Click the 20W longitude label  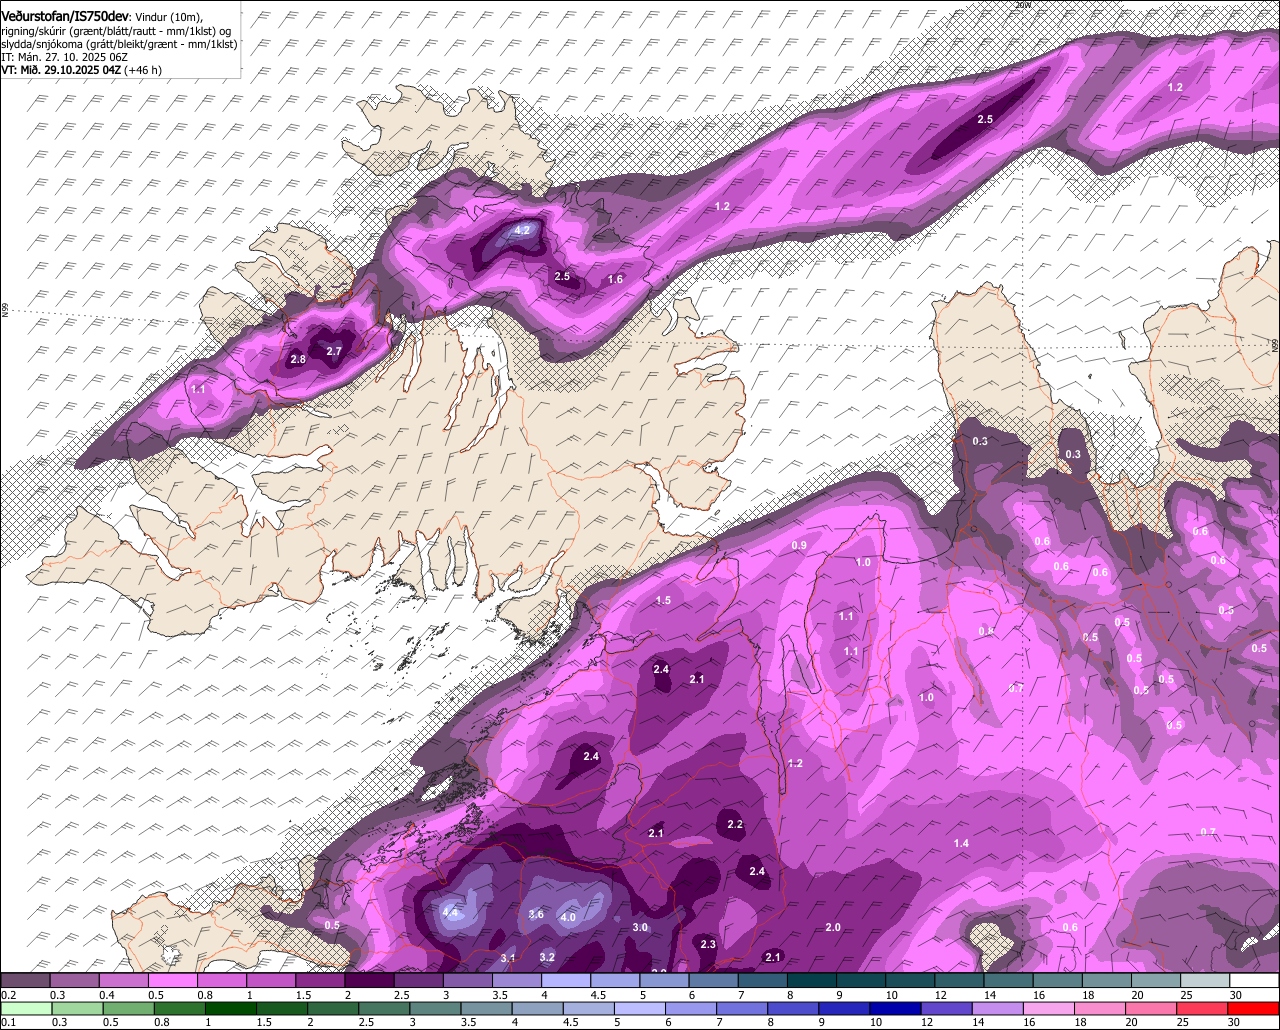[x=1021, y=5]
